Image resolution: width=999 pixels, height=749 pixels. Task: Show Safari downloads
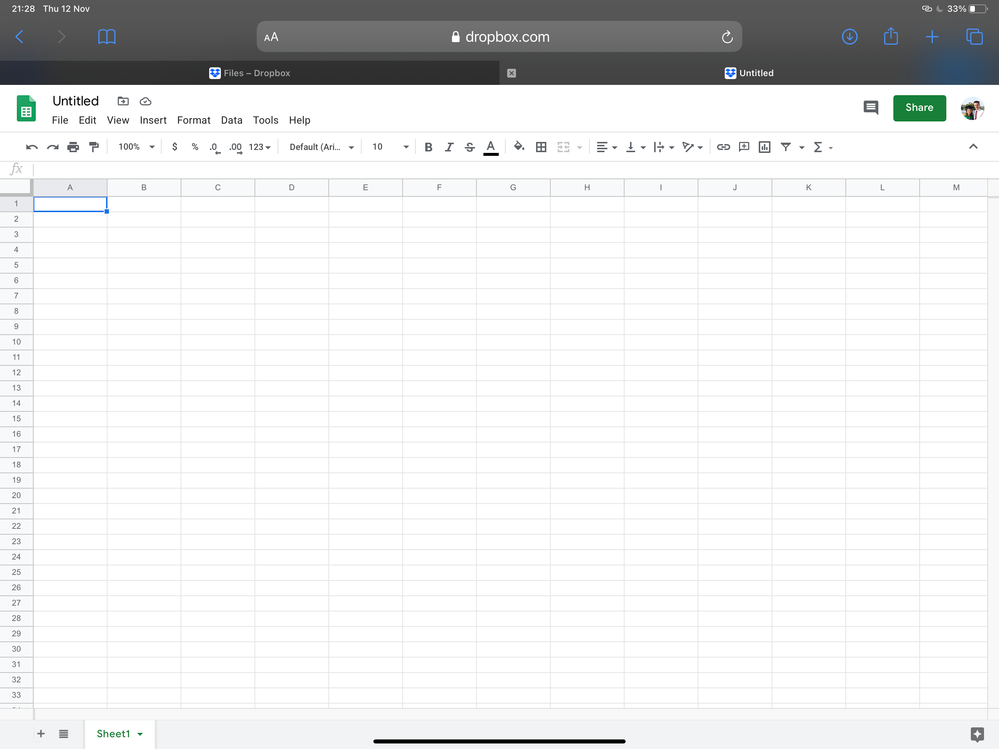[x=849, y=37]
